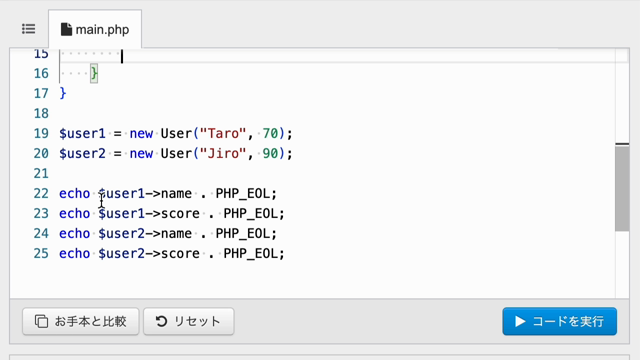Open the file list hamburger icon

pyautogui.click(x=29, y=29)
